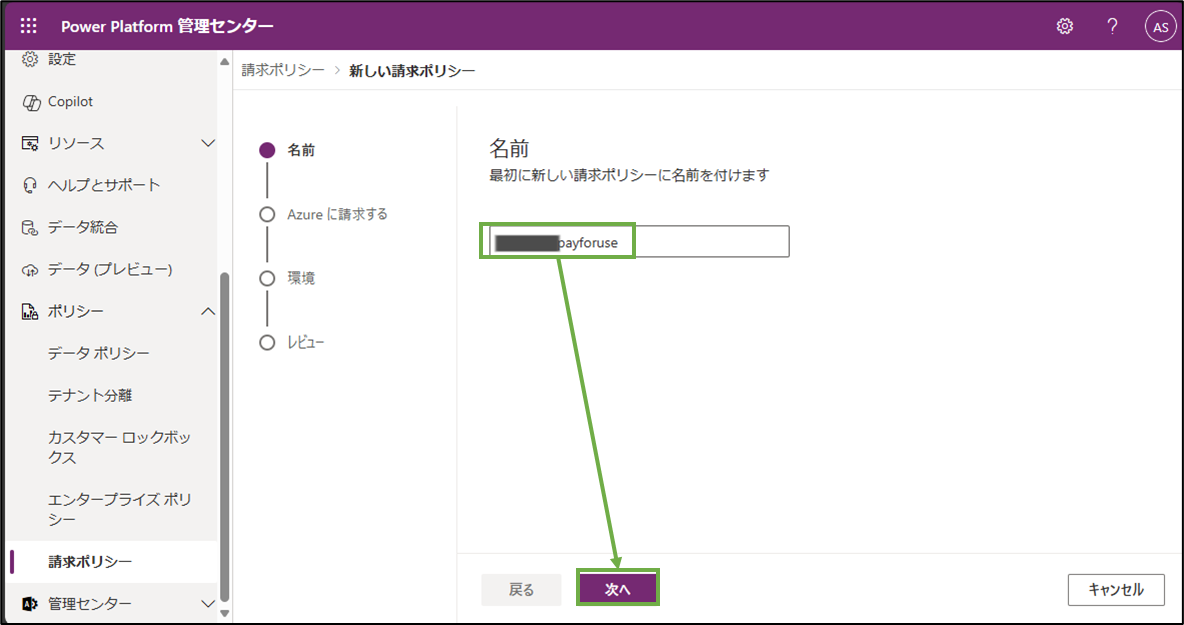Viewport: 1184px width, 625px height.
Task: Click the データ統合 icon in sidebar
Action: coord(29,227)
